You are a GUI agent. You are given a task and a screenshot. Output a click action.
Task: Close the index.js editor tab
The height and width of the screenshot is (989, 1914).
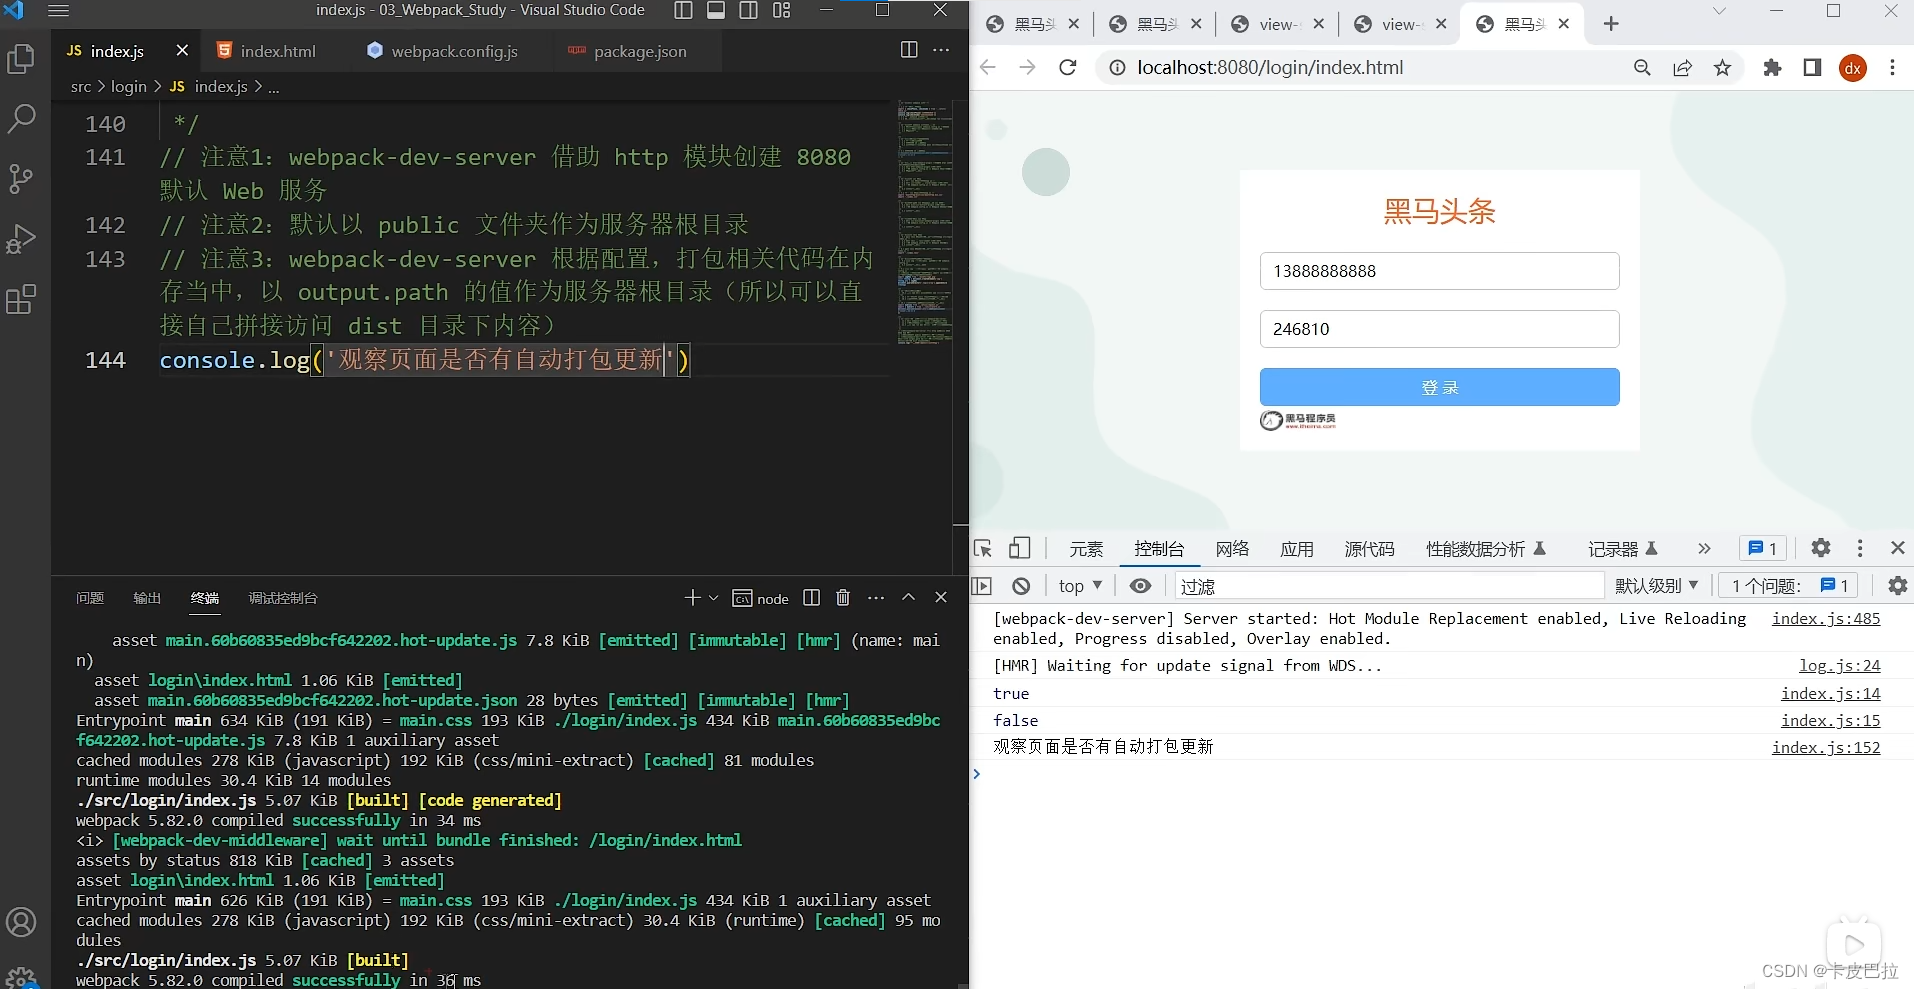pyautogui.click(x=182, y=50)
